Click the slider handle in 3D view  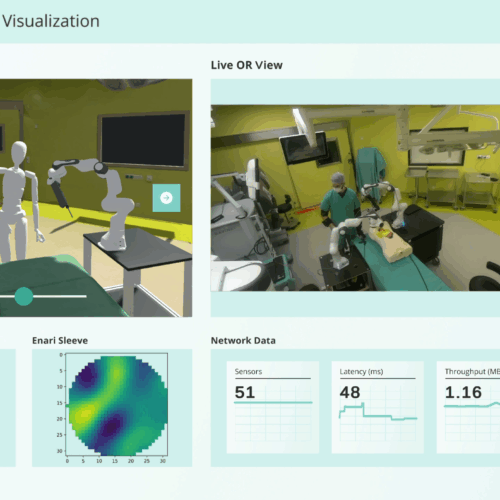click(x=24, y=296)
